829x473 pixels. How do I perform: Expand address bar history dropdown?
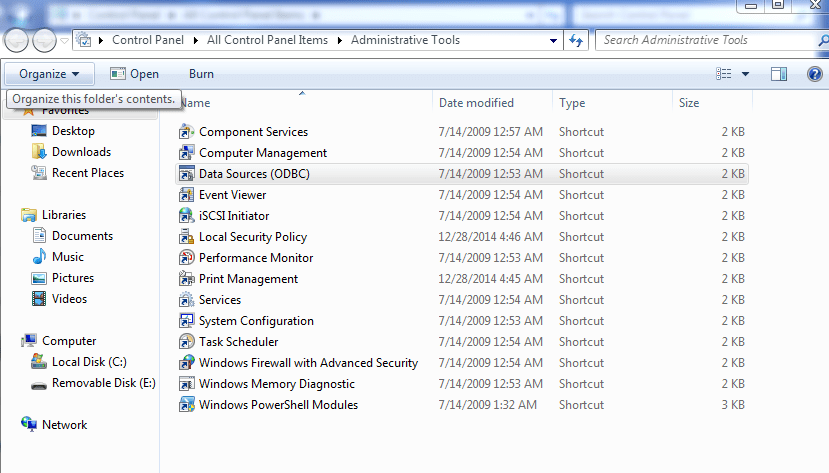(553, 40)
